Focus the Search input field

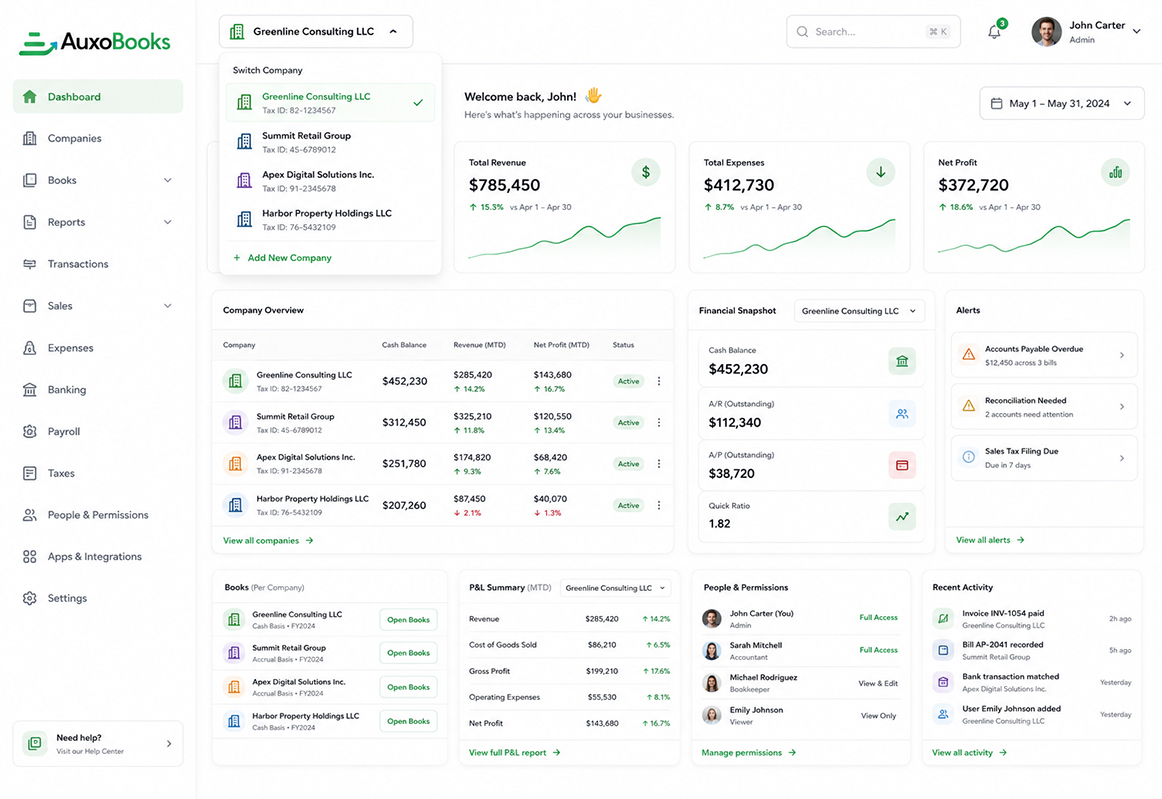coord(873,32)
